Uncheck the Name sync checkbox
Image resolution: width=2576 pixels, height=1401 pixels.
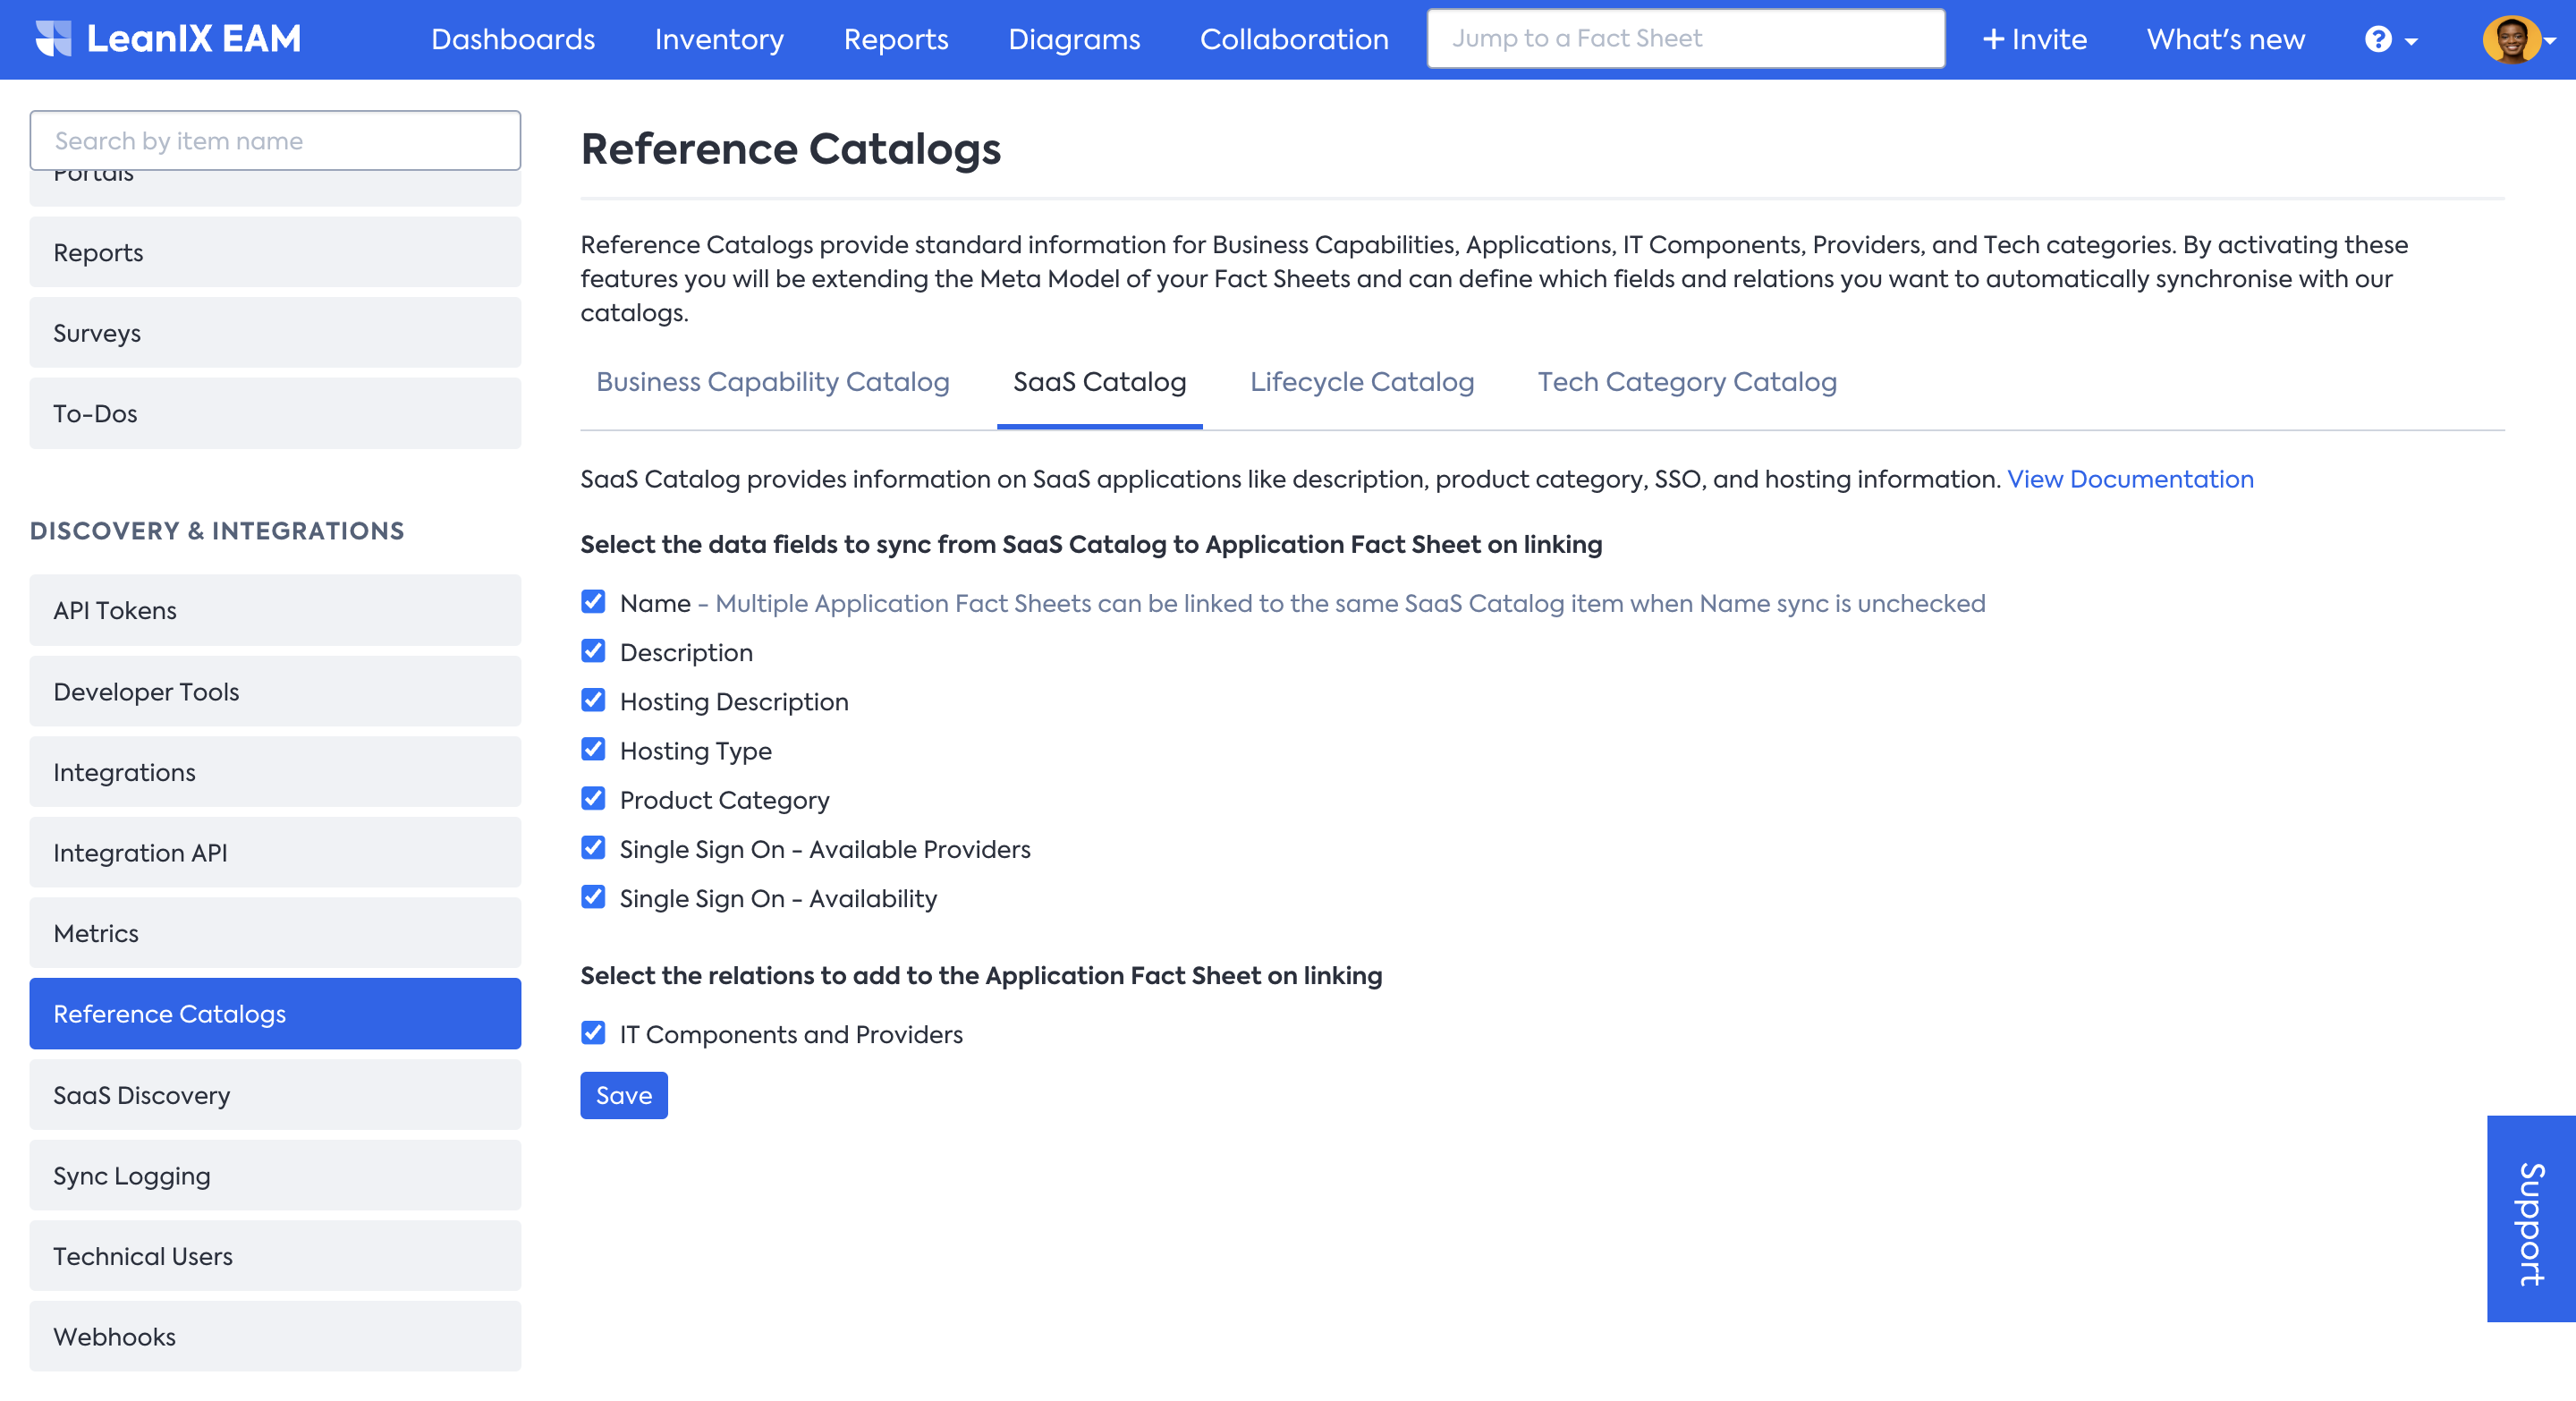coord(593,602)
